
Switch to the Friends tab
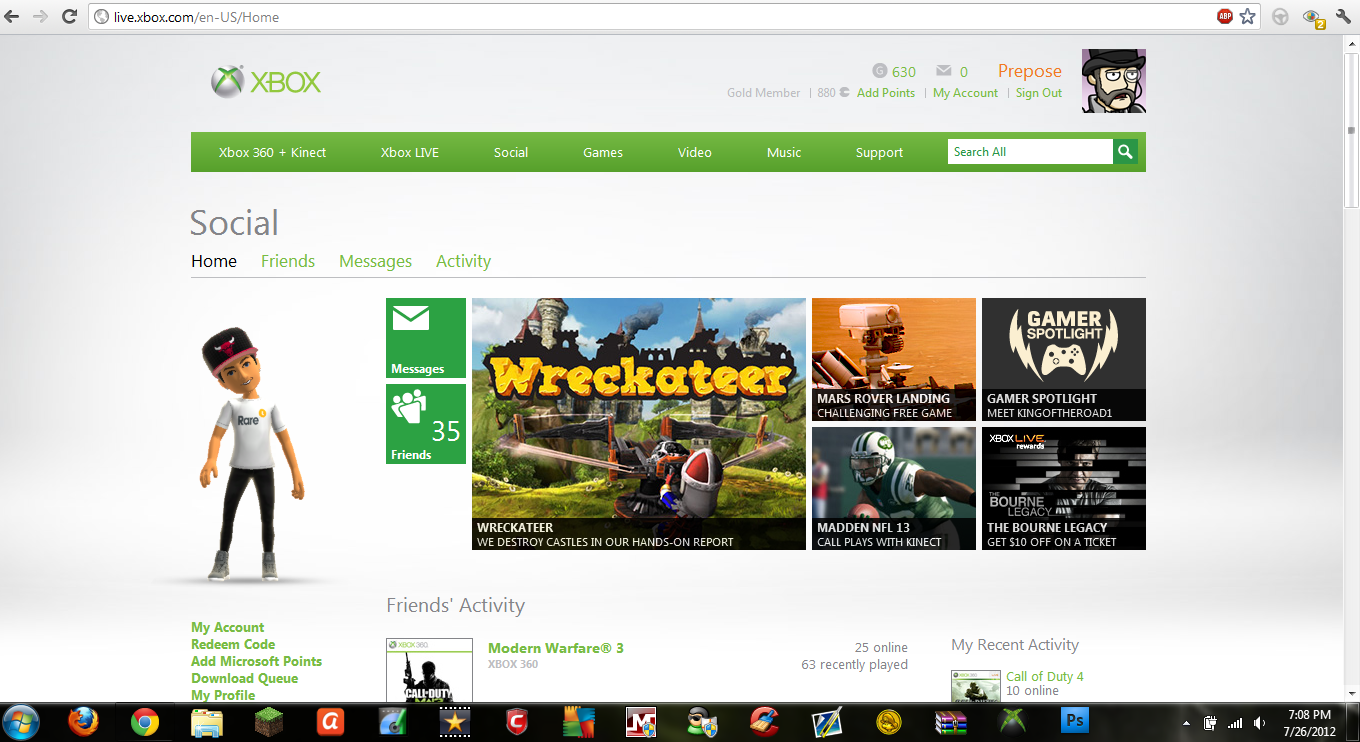click(x=288, y=261)
